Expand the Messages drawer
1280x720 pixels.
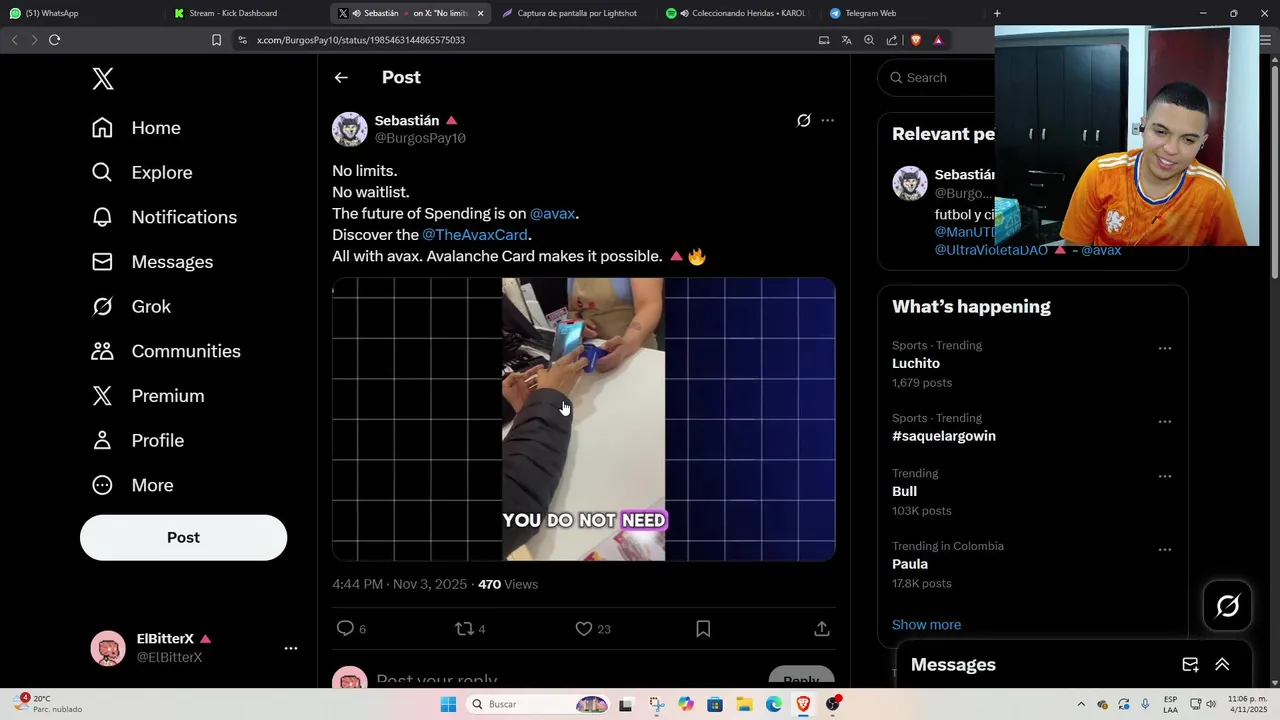point(1222,665)
